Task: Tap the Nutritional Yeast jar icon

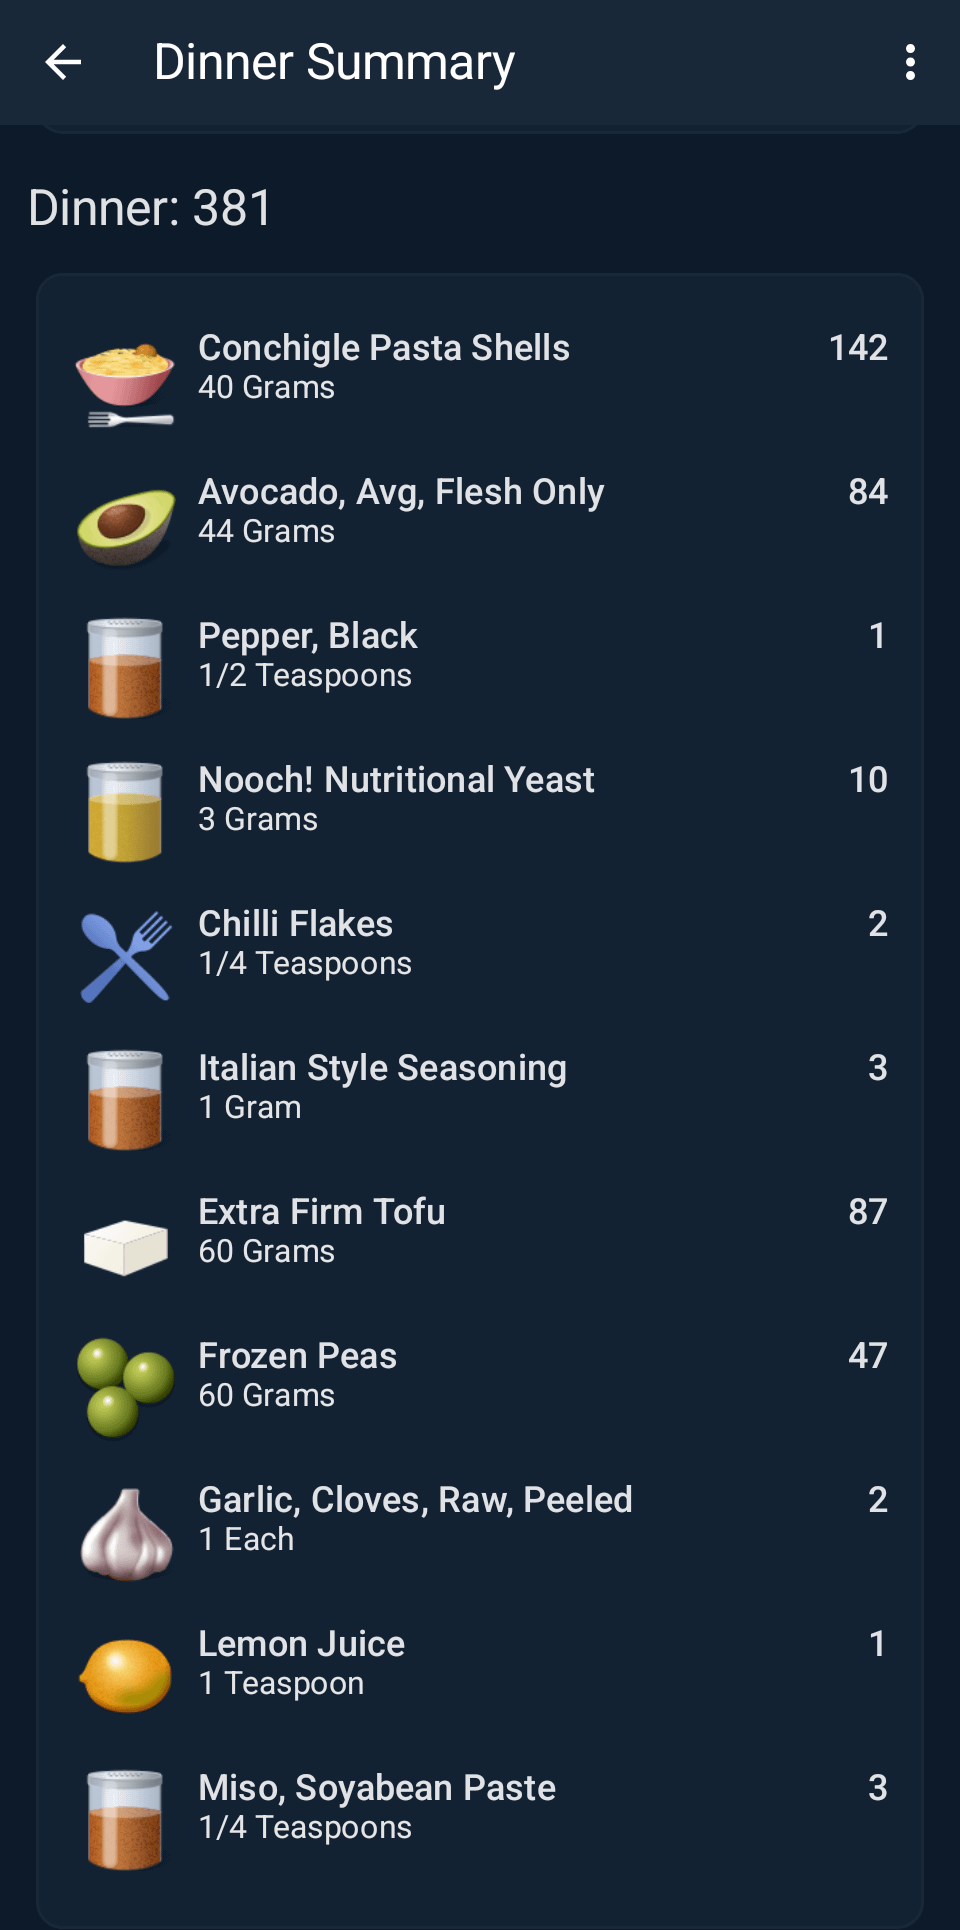Action: pyautogui.click(x=125, y=812)
